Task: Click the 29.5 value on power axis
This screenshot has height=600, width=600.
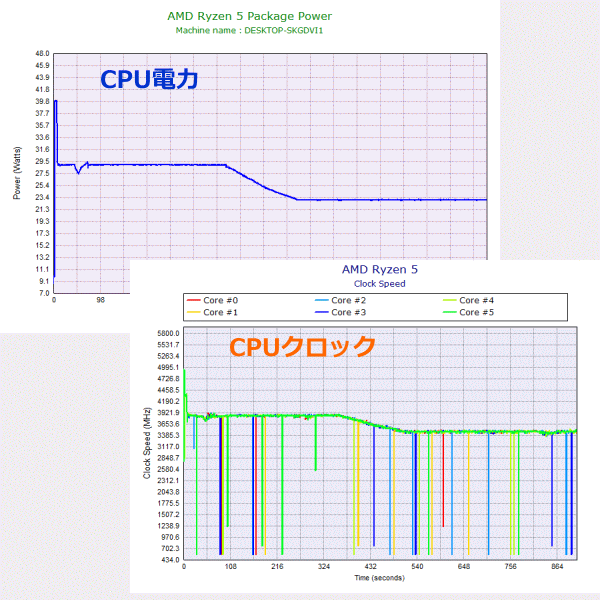Action: point(42,161)
